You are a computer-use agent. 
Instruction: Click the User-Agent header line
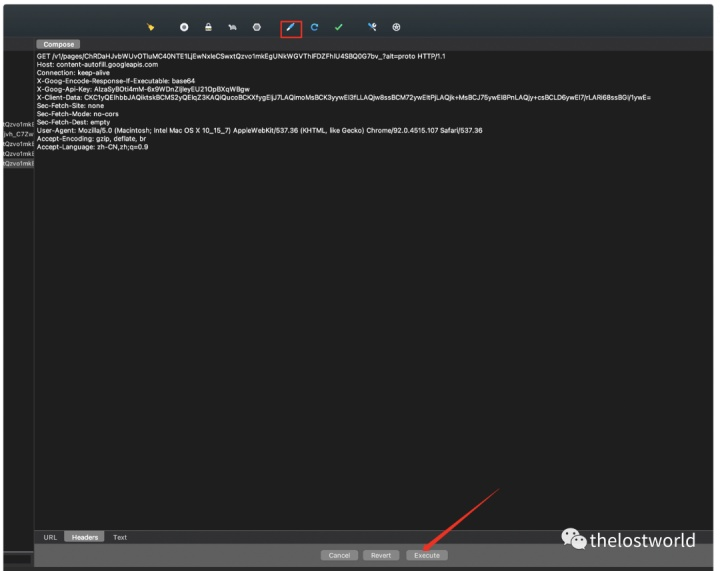coord(259,130)
